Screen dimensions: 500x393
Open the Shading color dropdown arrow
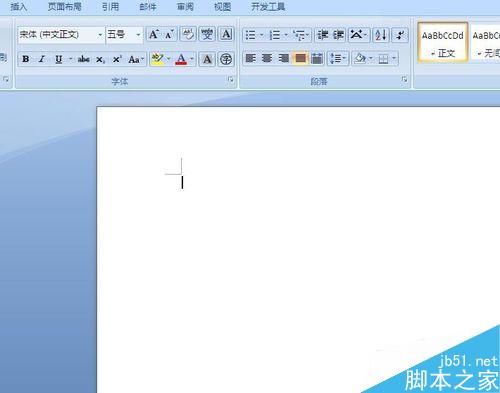(x=371, y=59)
